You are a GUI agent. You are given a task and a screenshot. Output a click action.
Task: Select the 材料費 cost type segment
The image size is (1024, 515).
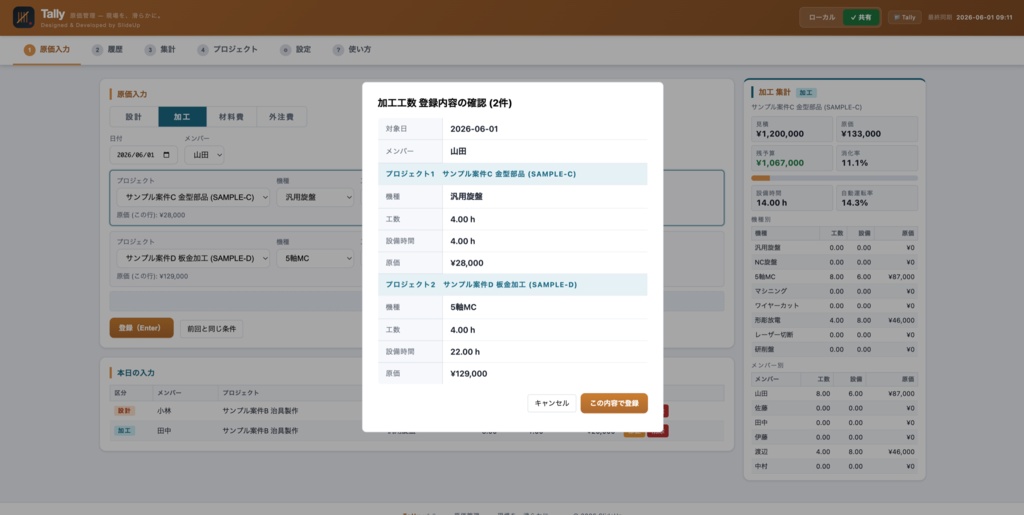[231, 117]
